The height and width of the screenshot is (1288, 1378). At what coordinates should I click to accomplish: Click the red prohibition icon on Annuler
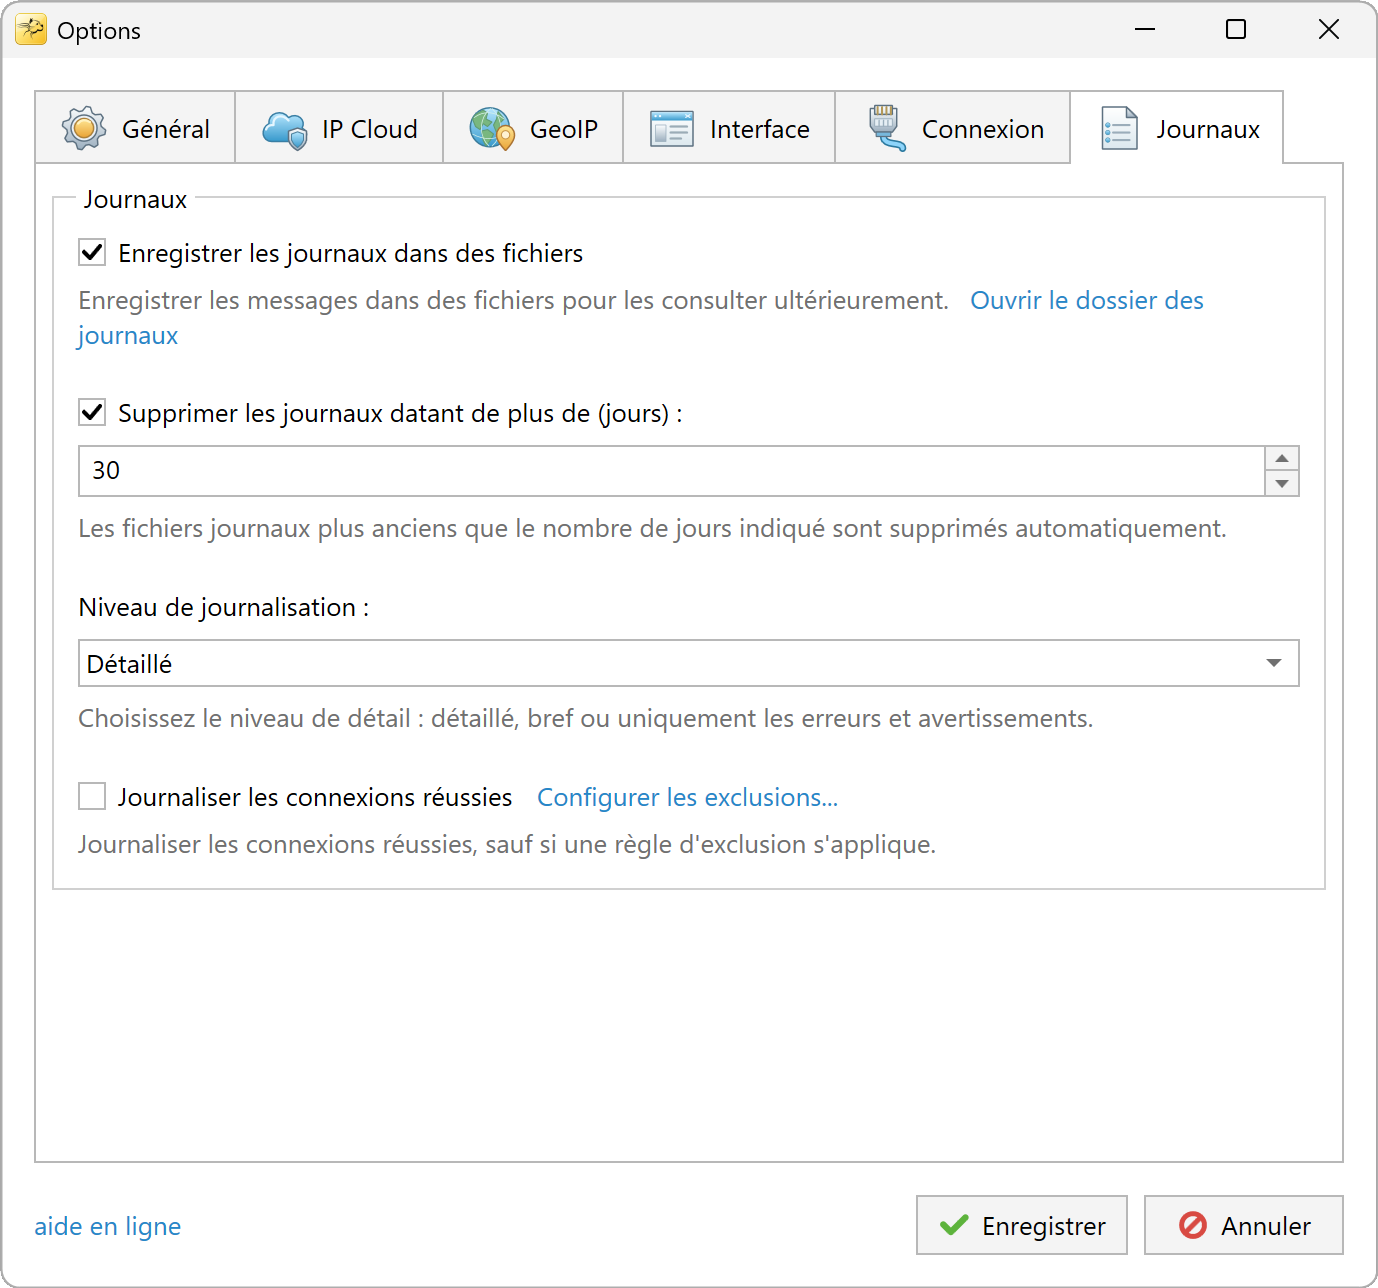[x=1193, y=1225]
